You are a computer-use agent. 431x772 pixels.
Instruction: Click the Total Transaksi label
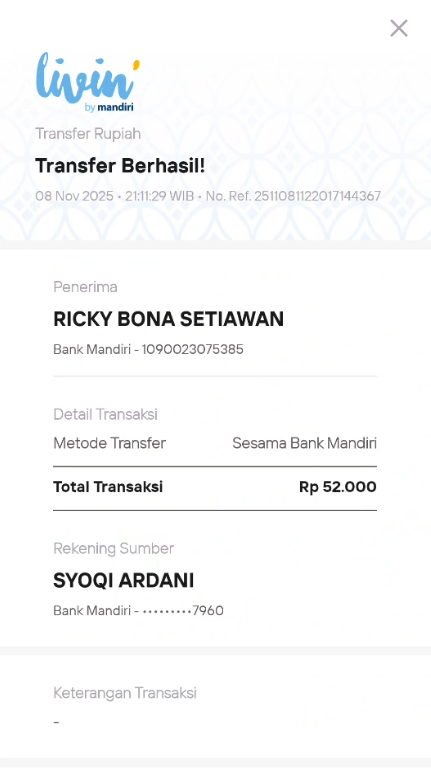[x=108, y=487]
